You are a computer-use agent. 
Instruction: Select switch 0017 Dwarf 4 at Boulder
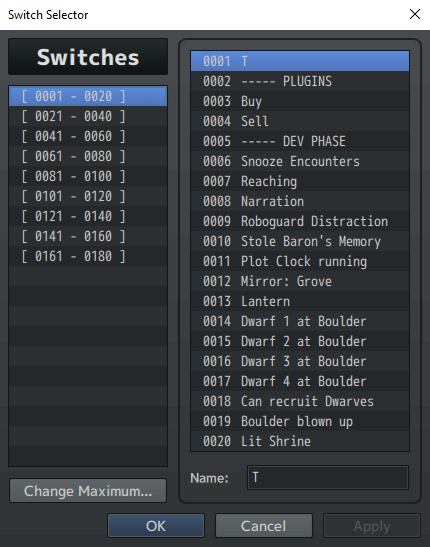click(x=300, y=381)
